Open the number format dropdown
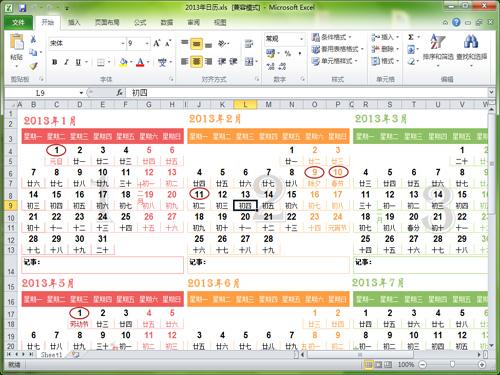The height and width of the screenshot is (375, 500). pos(301,39)
